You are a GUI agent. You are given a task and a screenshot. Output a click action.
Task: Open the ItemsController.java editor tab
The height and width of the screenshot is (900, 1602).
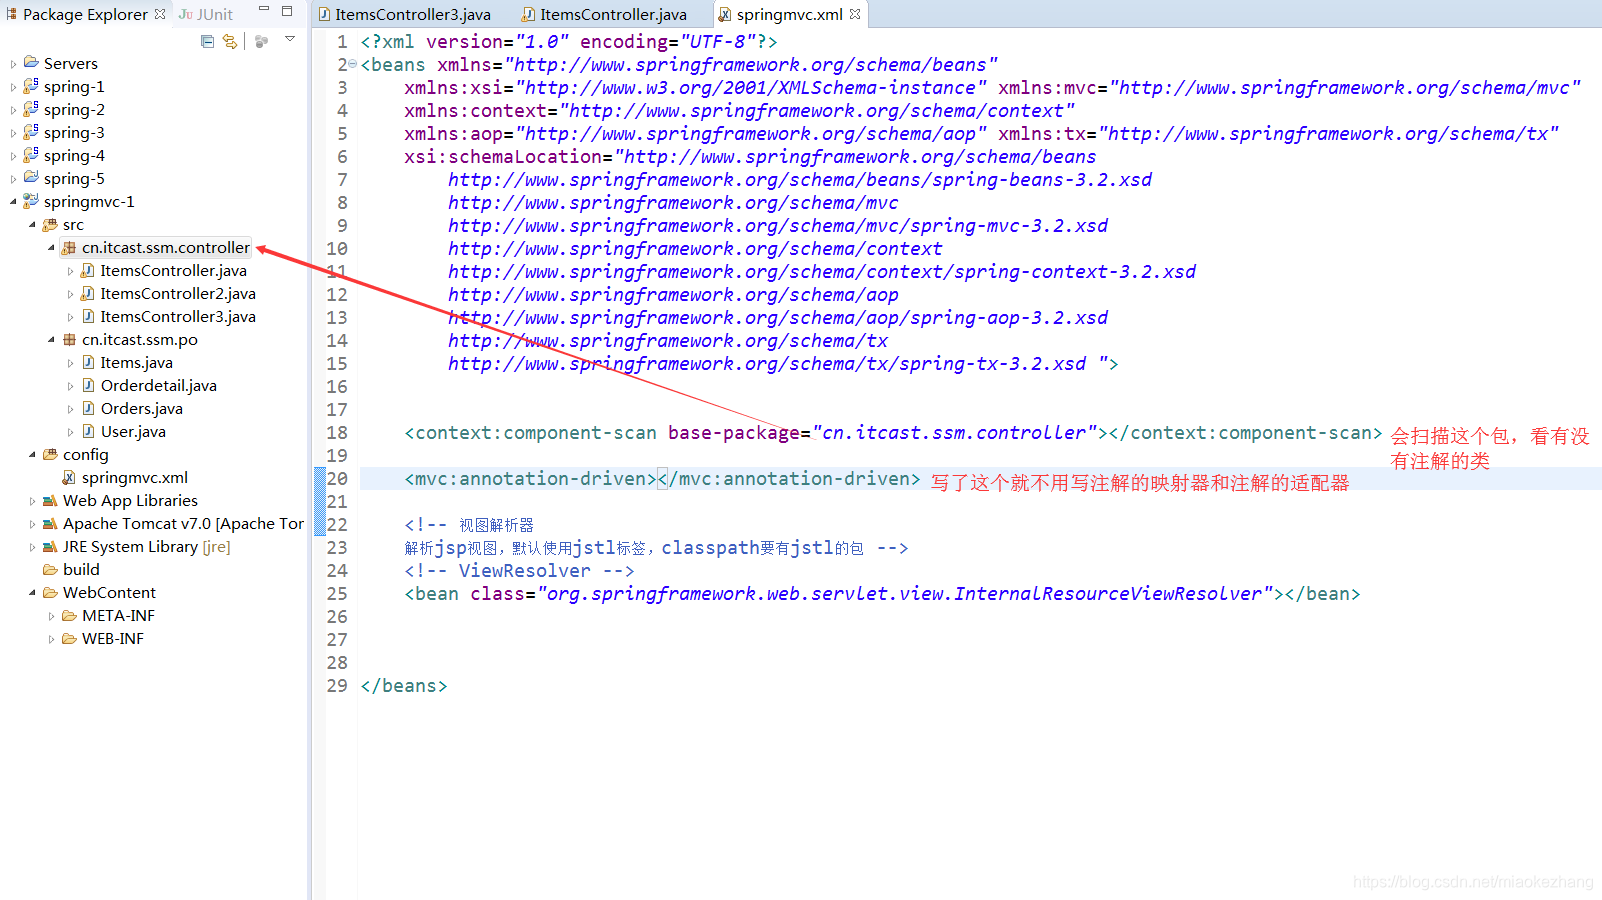[604, 14]
